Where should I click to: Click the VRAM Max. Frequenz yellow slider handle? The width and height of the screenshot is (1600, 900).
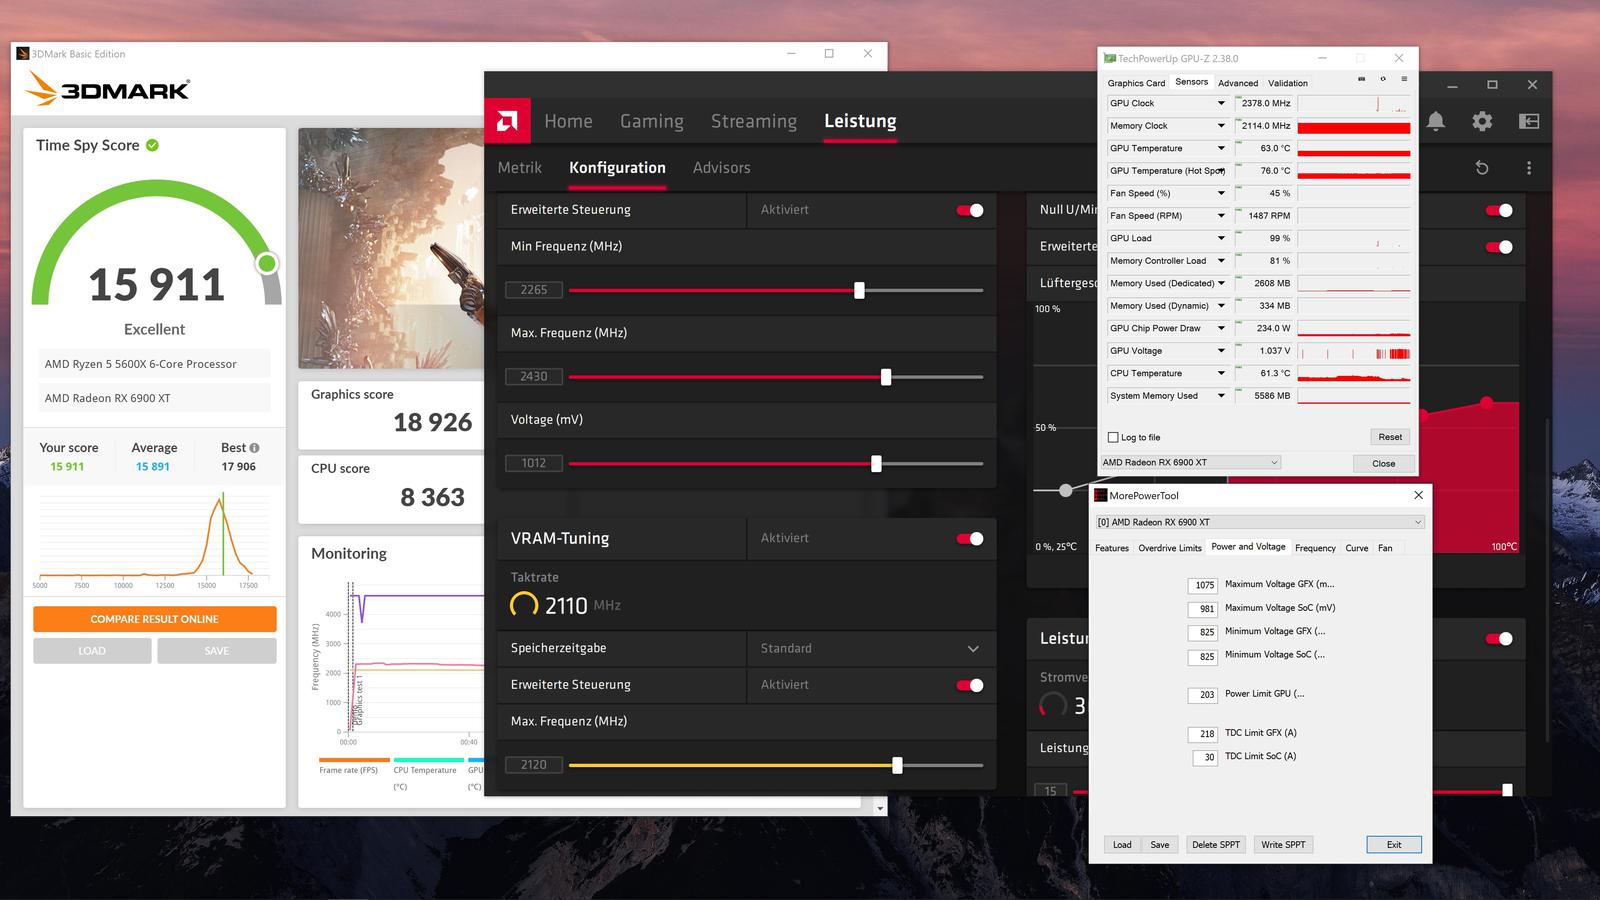coord(897,765)
